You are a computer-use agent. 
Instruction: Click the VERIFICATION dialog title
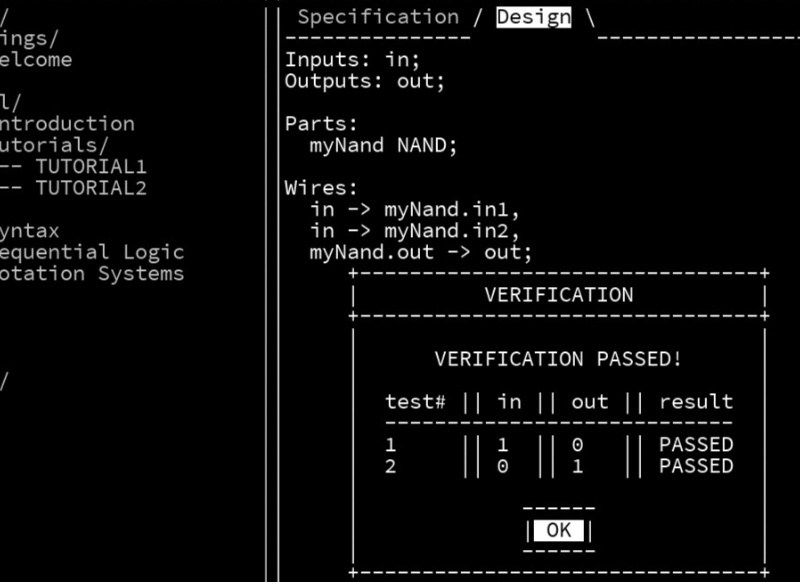(558, 295)
